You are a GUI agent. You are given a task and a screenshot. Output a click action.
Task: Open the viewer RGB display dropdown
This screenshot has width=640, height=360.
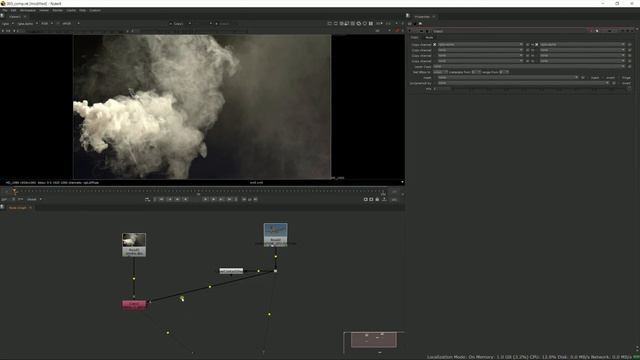click(47, 24)
